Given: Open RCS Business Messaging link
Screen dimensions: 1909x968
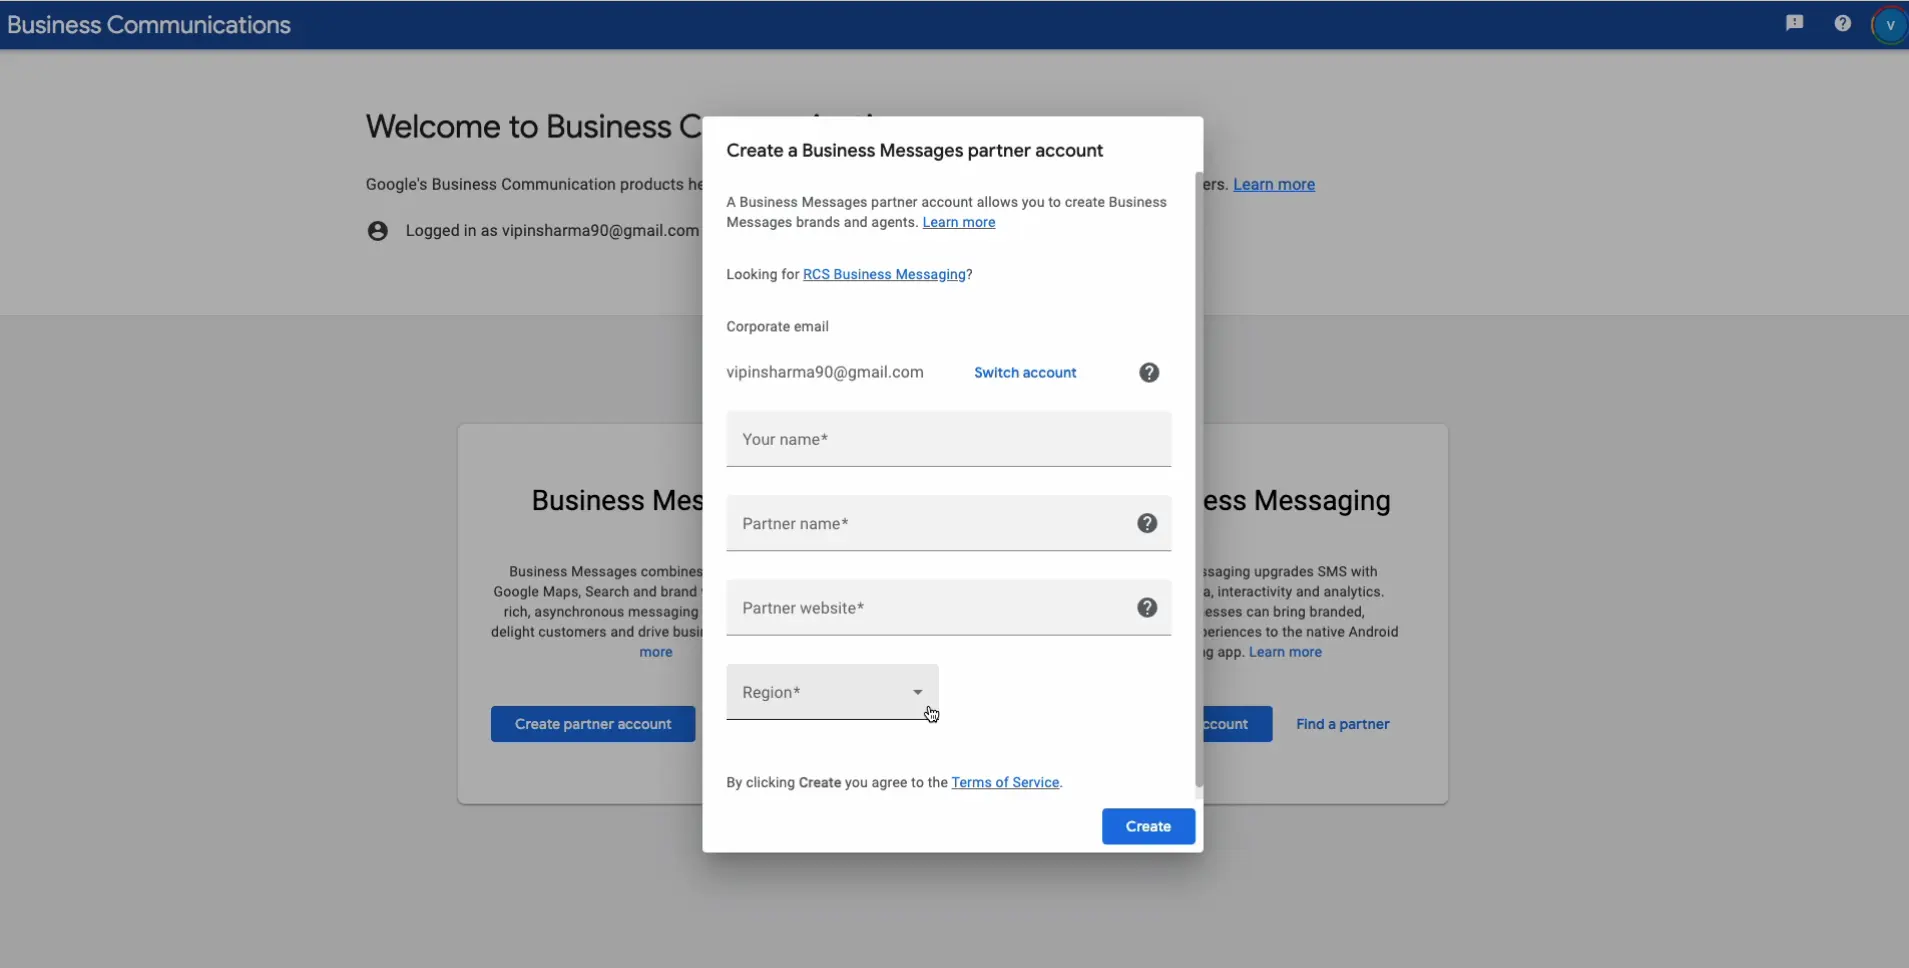Looking at the screenshot, I should pos(884,274).
